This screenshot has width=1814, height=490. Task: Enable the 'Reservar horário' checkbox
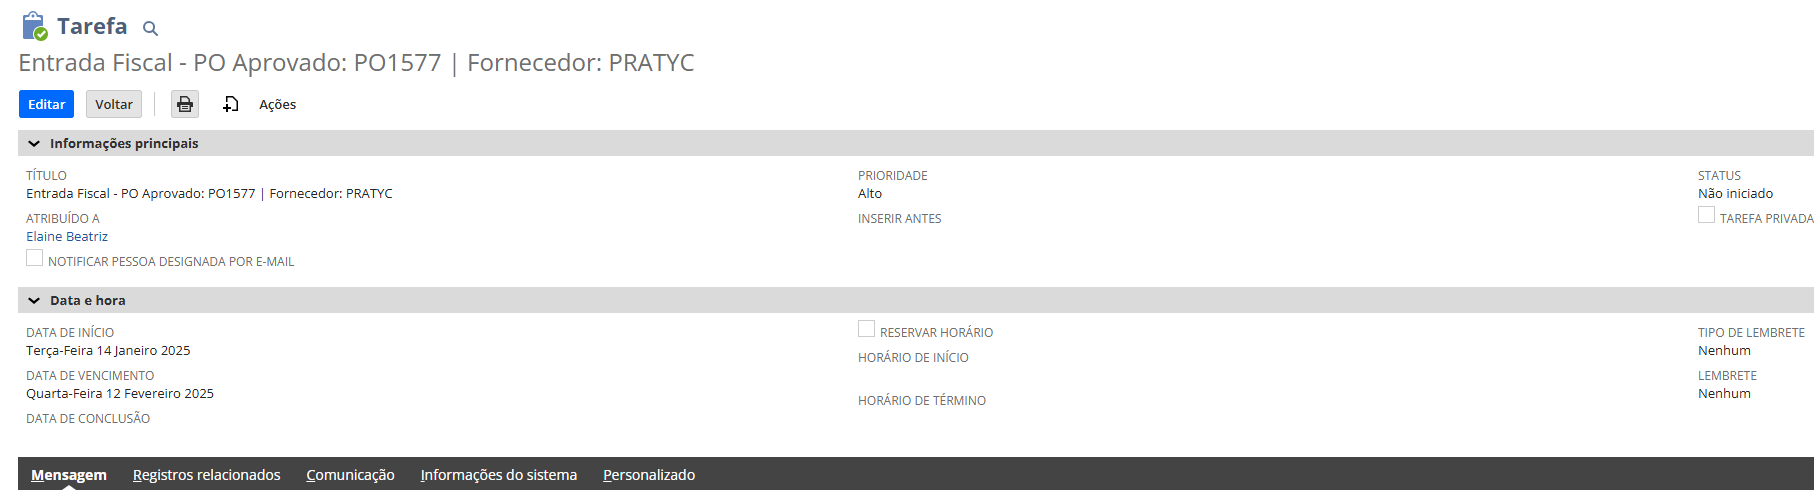[867, 329]
